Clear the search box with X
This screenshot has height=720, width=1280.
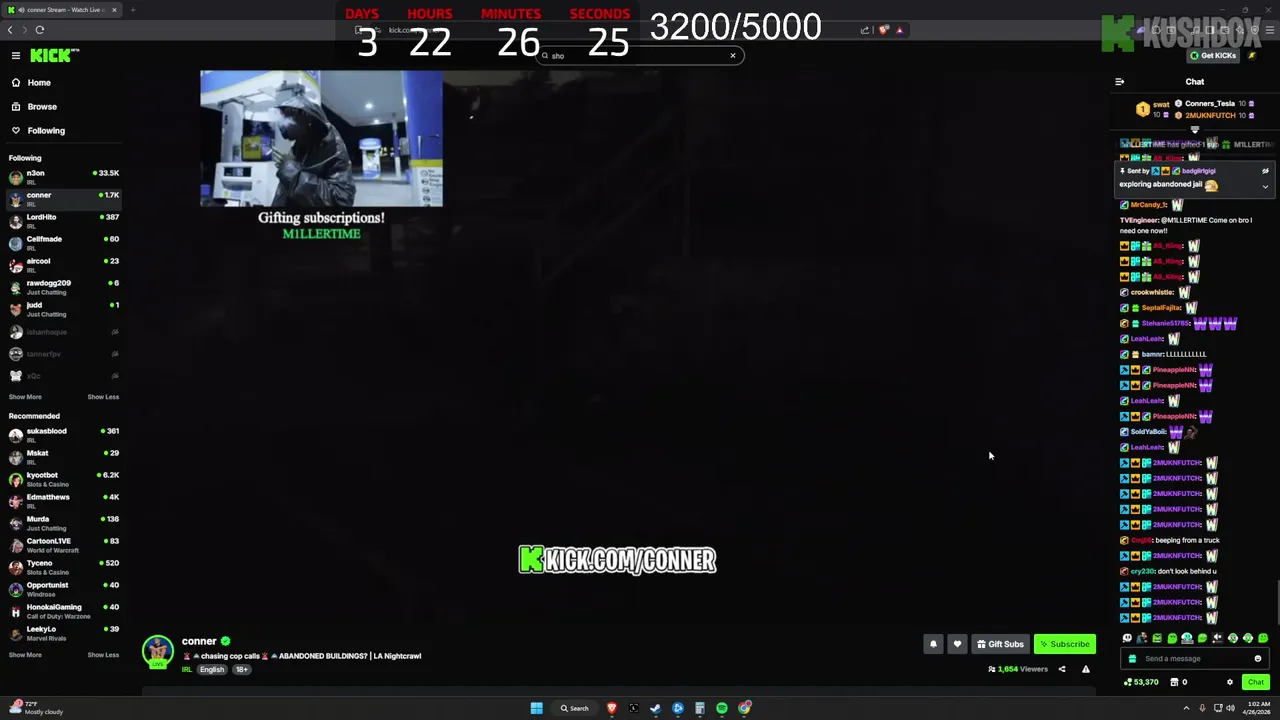[733, 56]
